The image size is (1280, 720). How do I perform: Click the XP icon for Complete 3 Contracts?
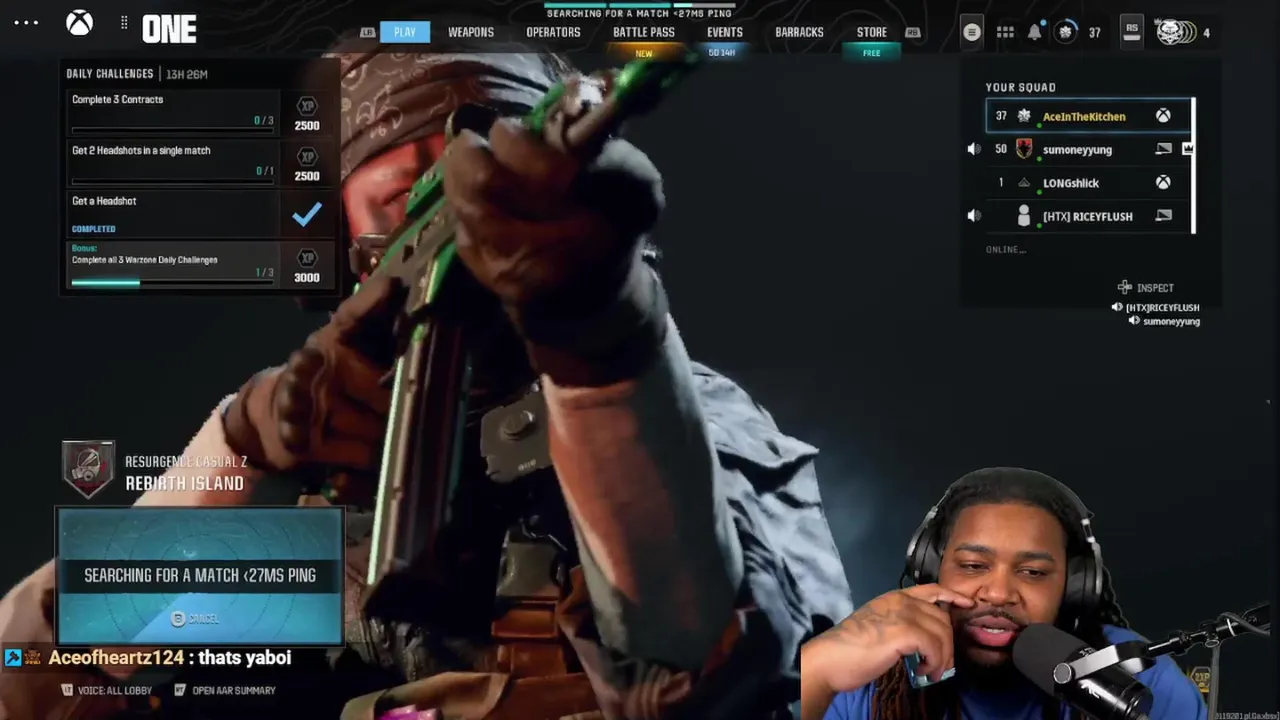click(307, 106)
